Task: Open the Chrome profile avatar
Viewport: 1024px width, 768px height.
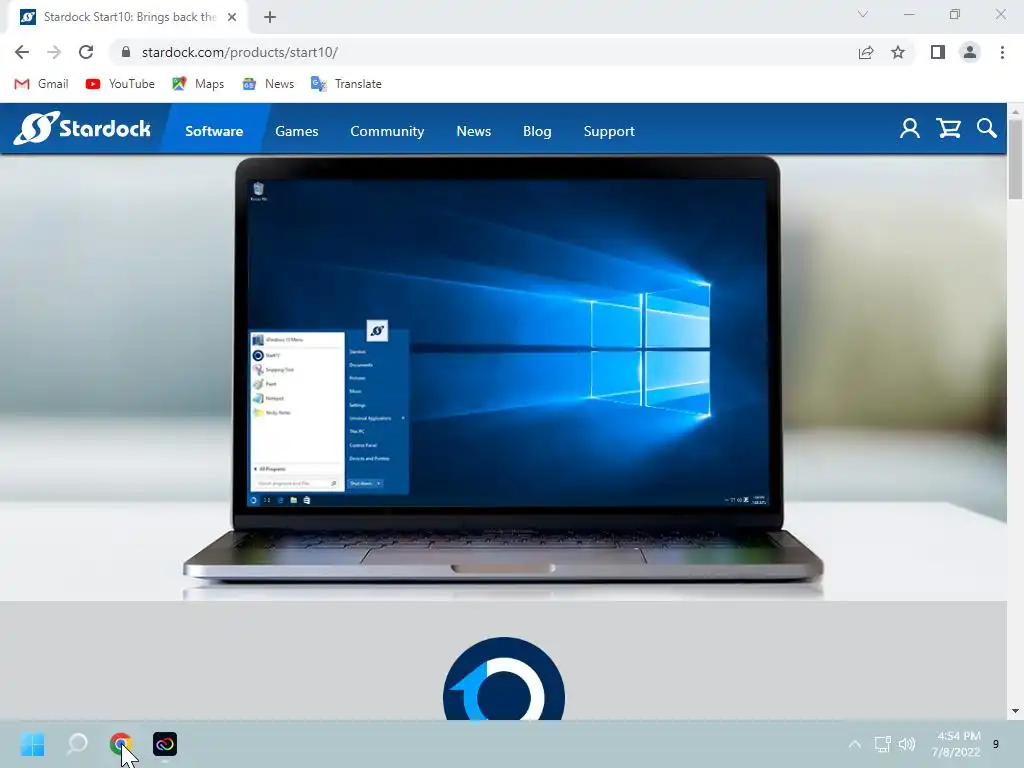Action: coord(970,52)
